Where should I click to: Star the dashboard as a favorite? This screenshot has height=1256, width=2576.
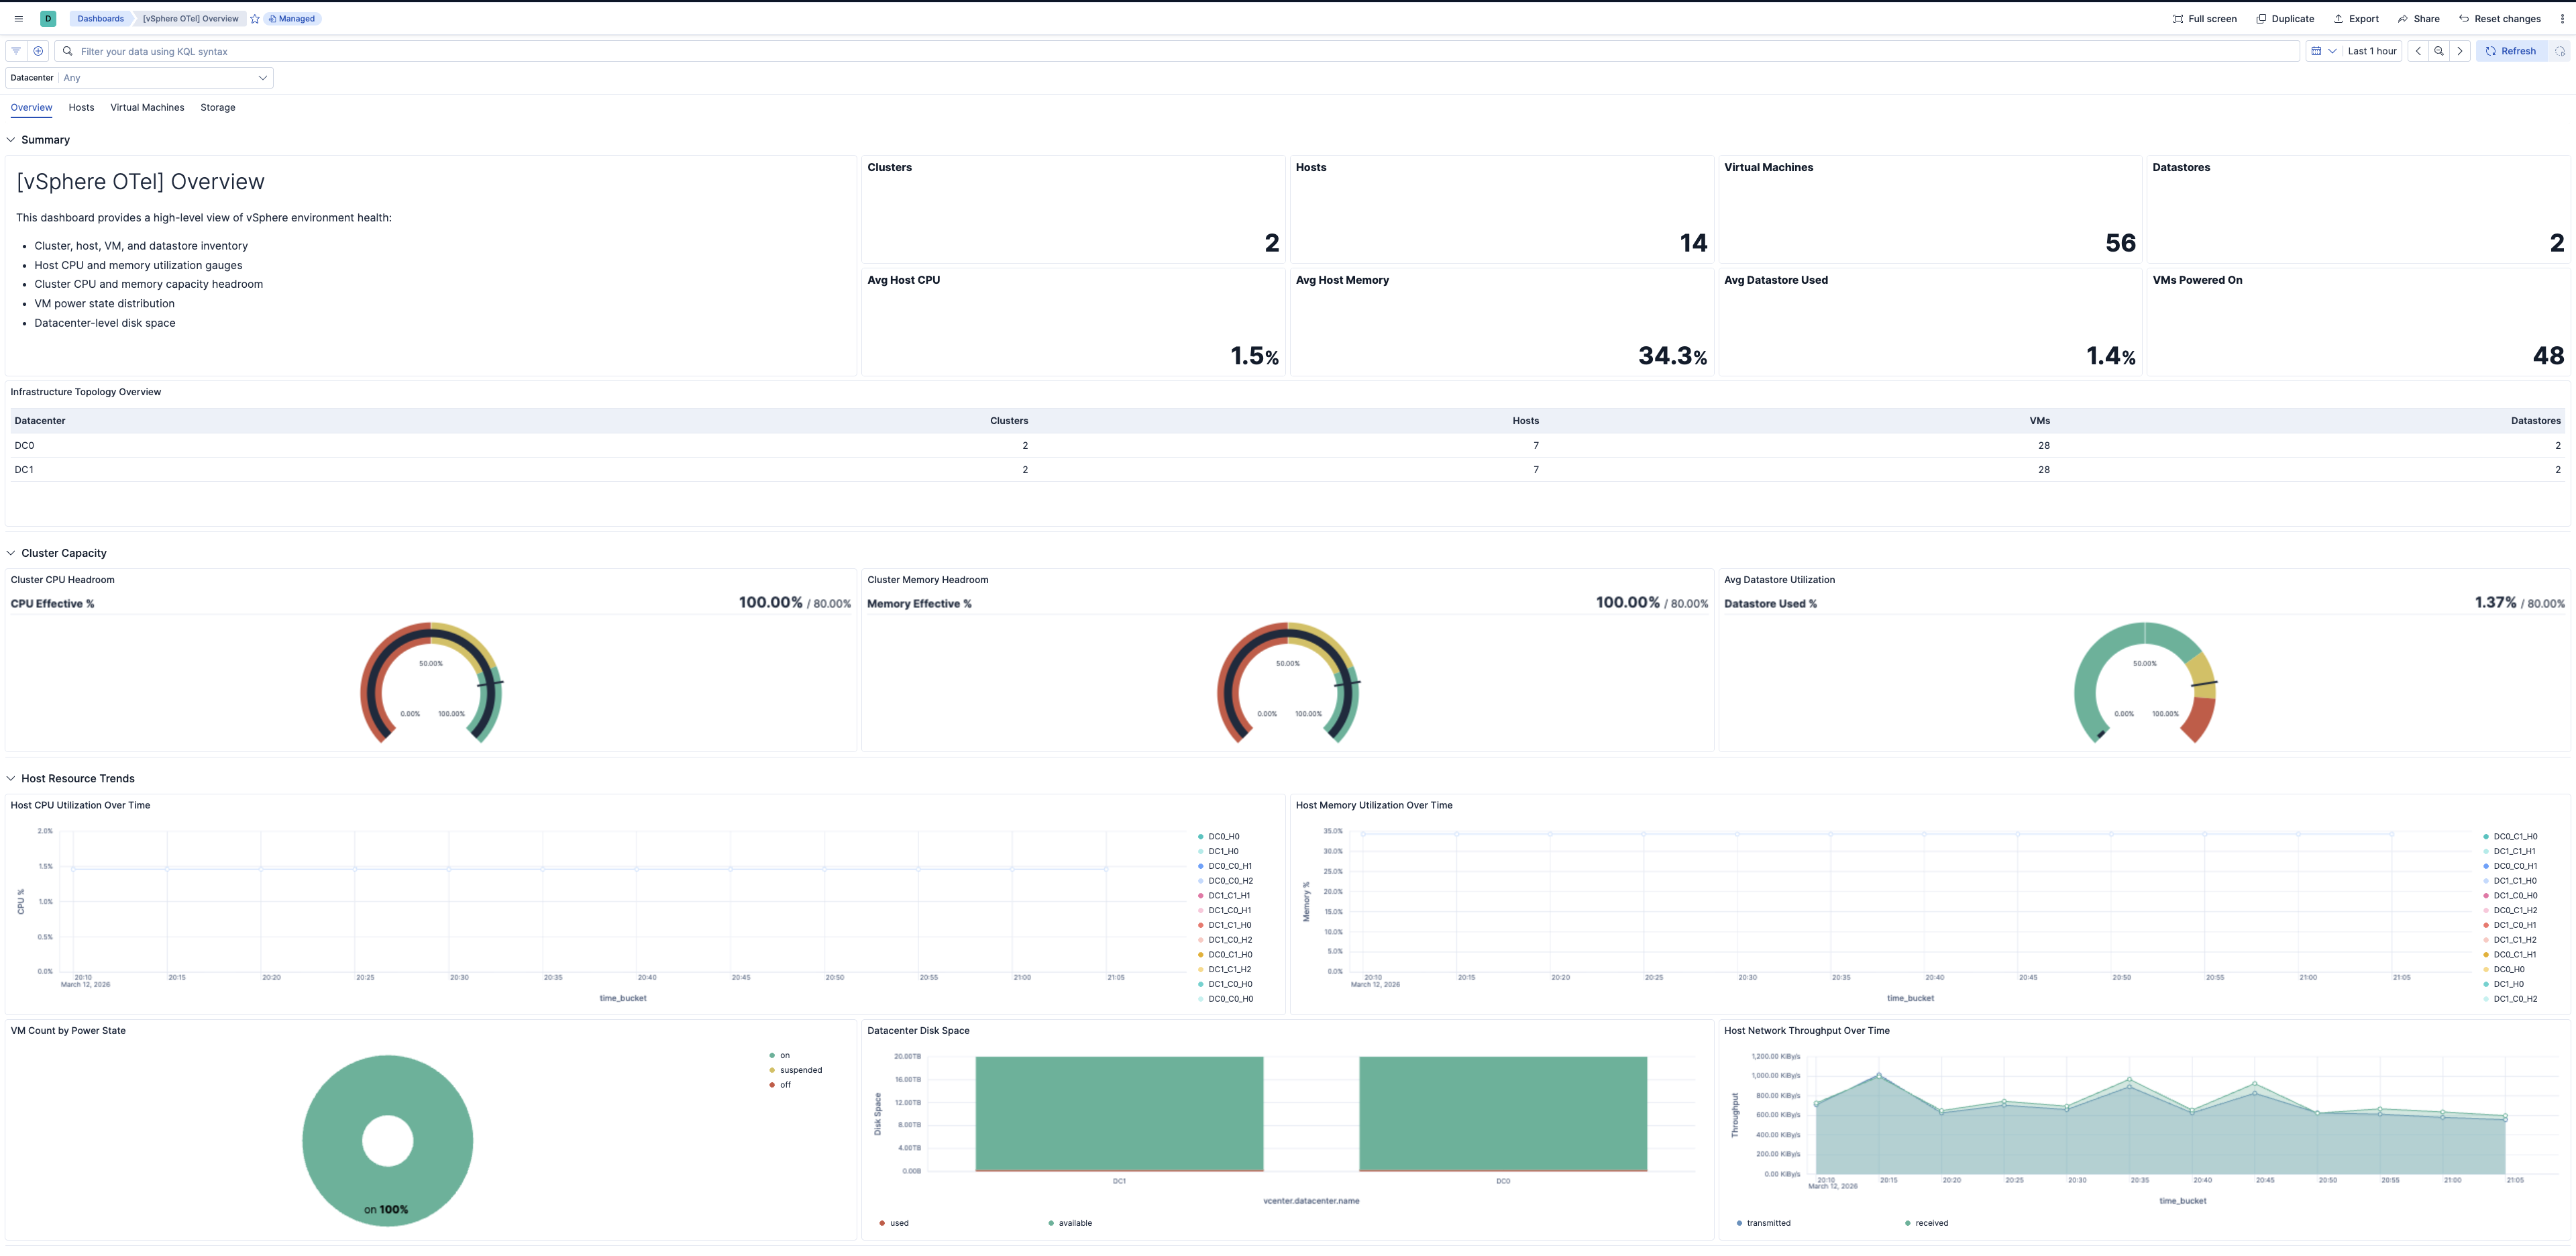tap(254, 18)
